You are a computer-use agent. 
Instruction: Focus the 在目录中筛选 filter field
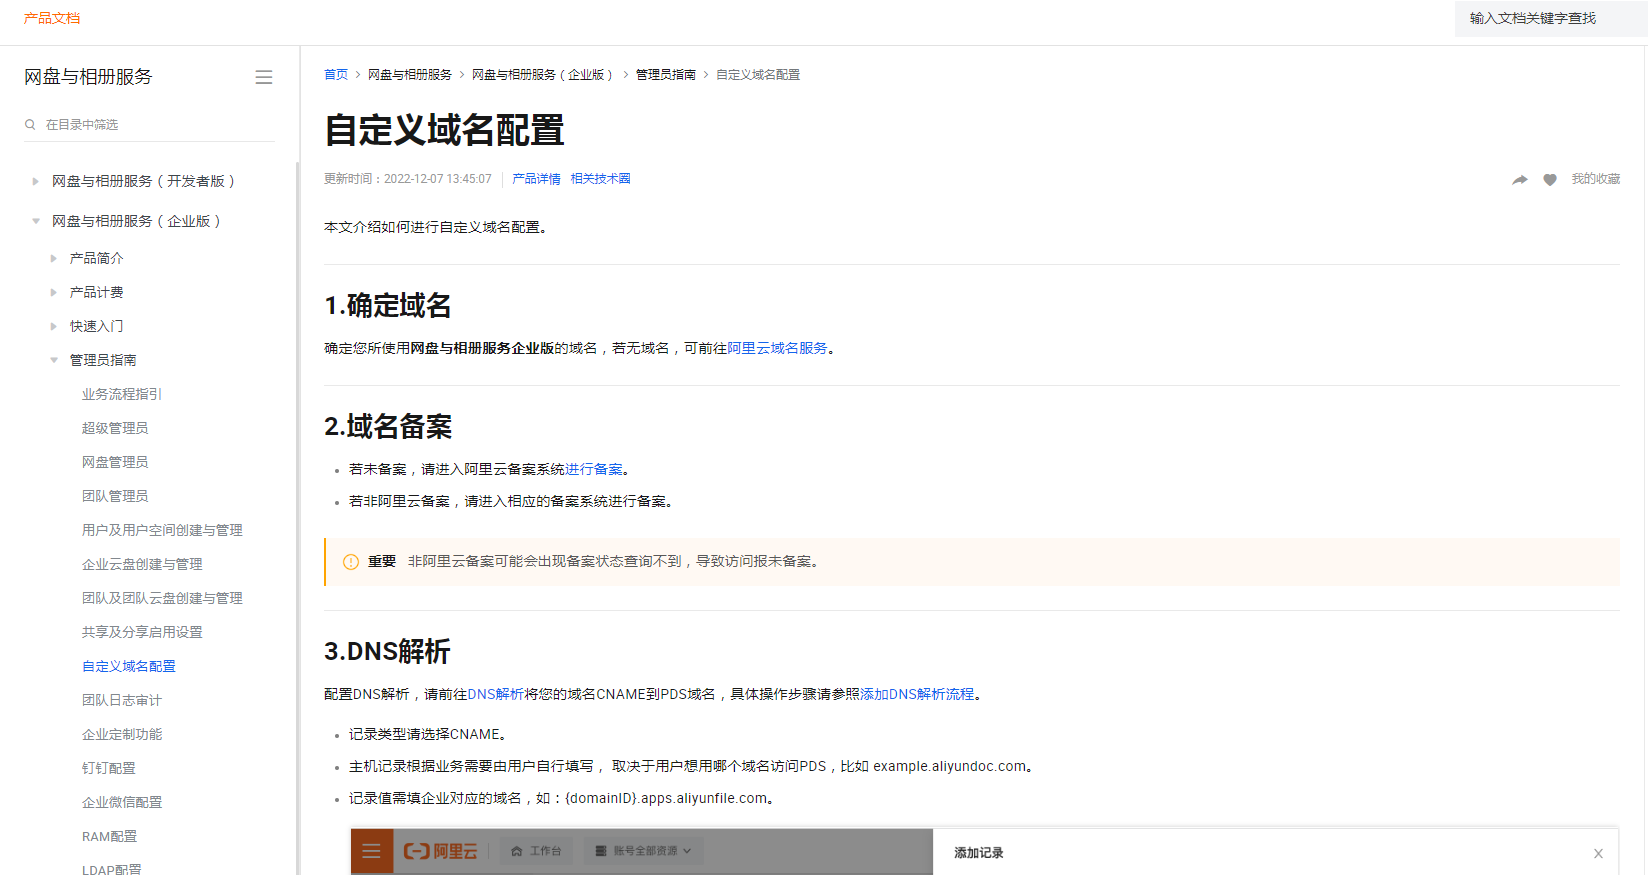click(150, 125)
